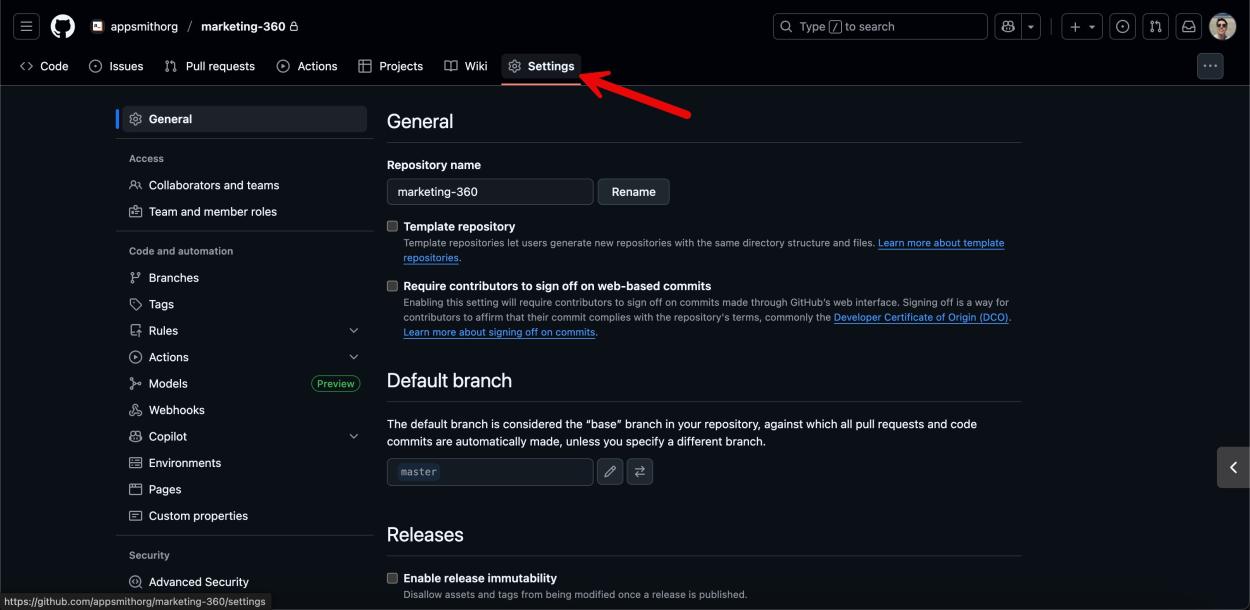Open the create new dropdown arrow

click(1092, 26)
